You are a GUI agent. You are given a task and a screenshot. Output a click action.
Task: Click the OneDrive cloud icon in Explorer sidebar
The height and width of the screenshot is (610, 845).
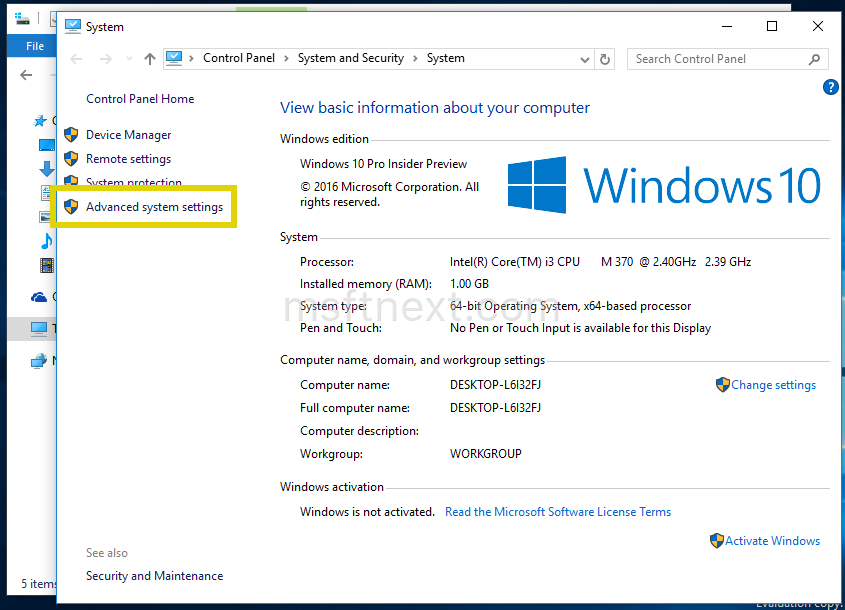[40, 296]
